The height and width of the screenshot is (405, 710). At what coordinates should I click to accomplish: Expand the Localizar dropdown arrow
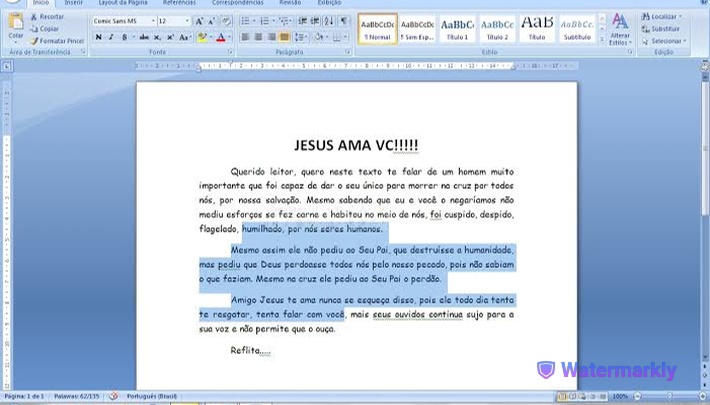pyautogui.click(x=680, y=17)
